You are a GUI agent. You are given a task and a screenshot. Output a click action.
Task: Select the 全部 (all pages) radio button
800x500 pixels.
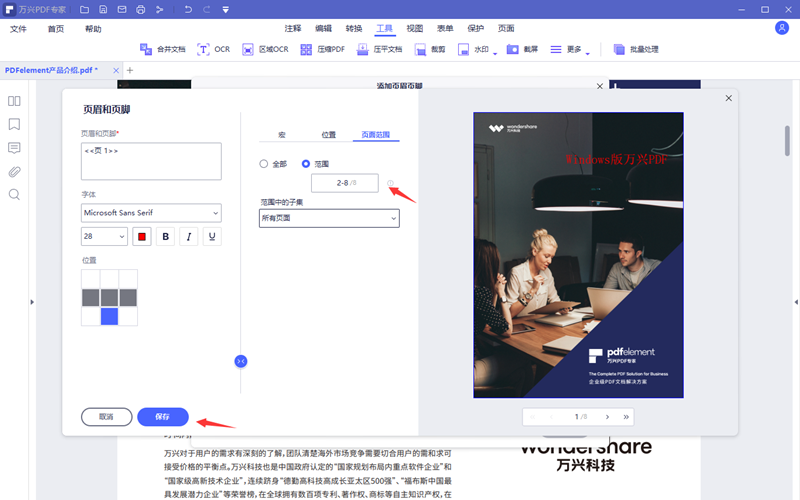264,163
